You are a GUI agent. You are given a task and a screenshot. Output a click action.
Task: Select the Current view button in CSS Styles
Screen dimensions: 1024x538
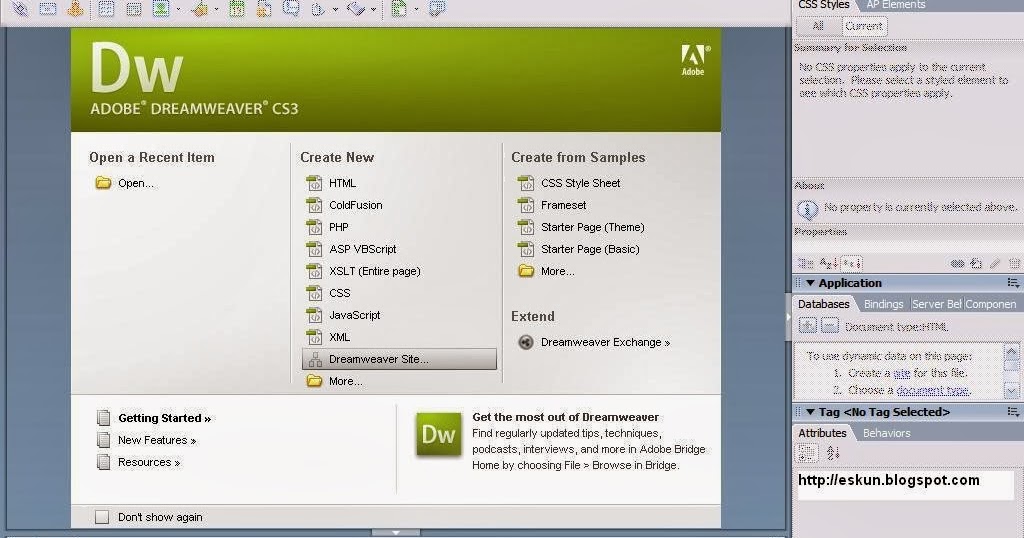pos(863,26)
